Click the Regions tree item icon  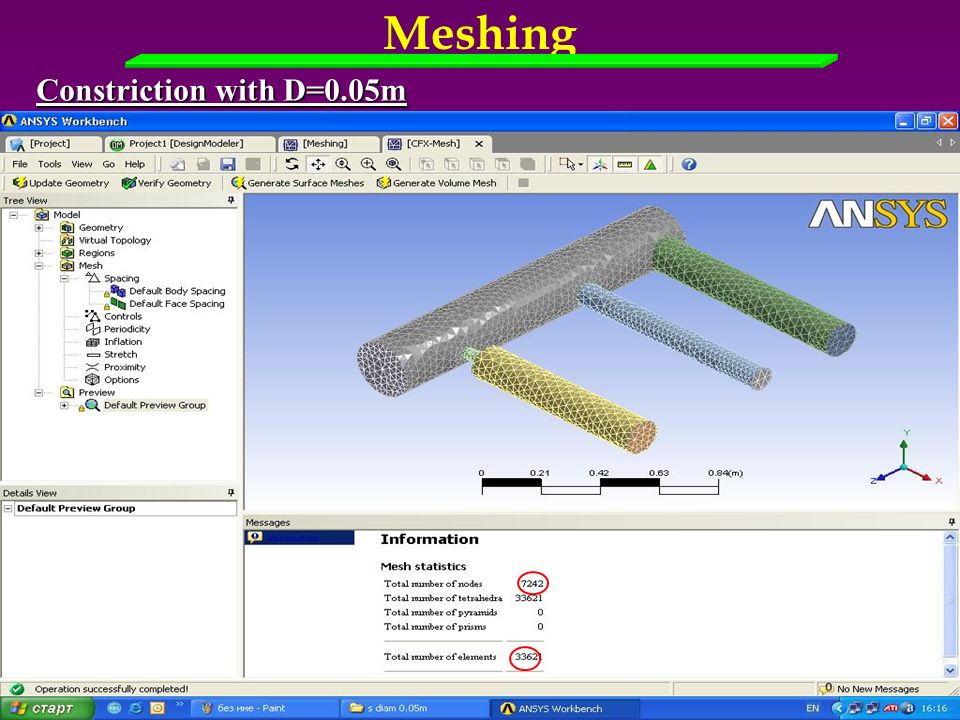coord(67,253)
